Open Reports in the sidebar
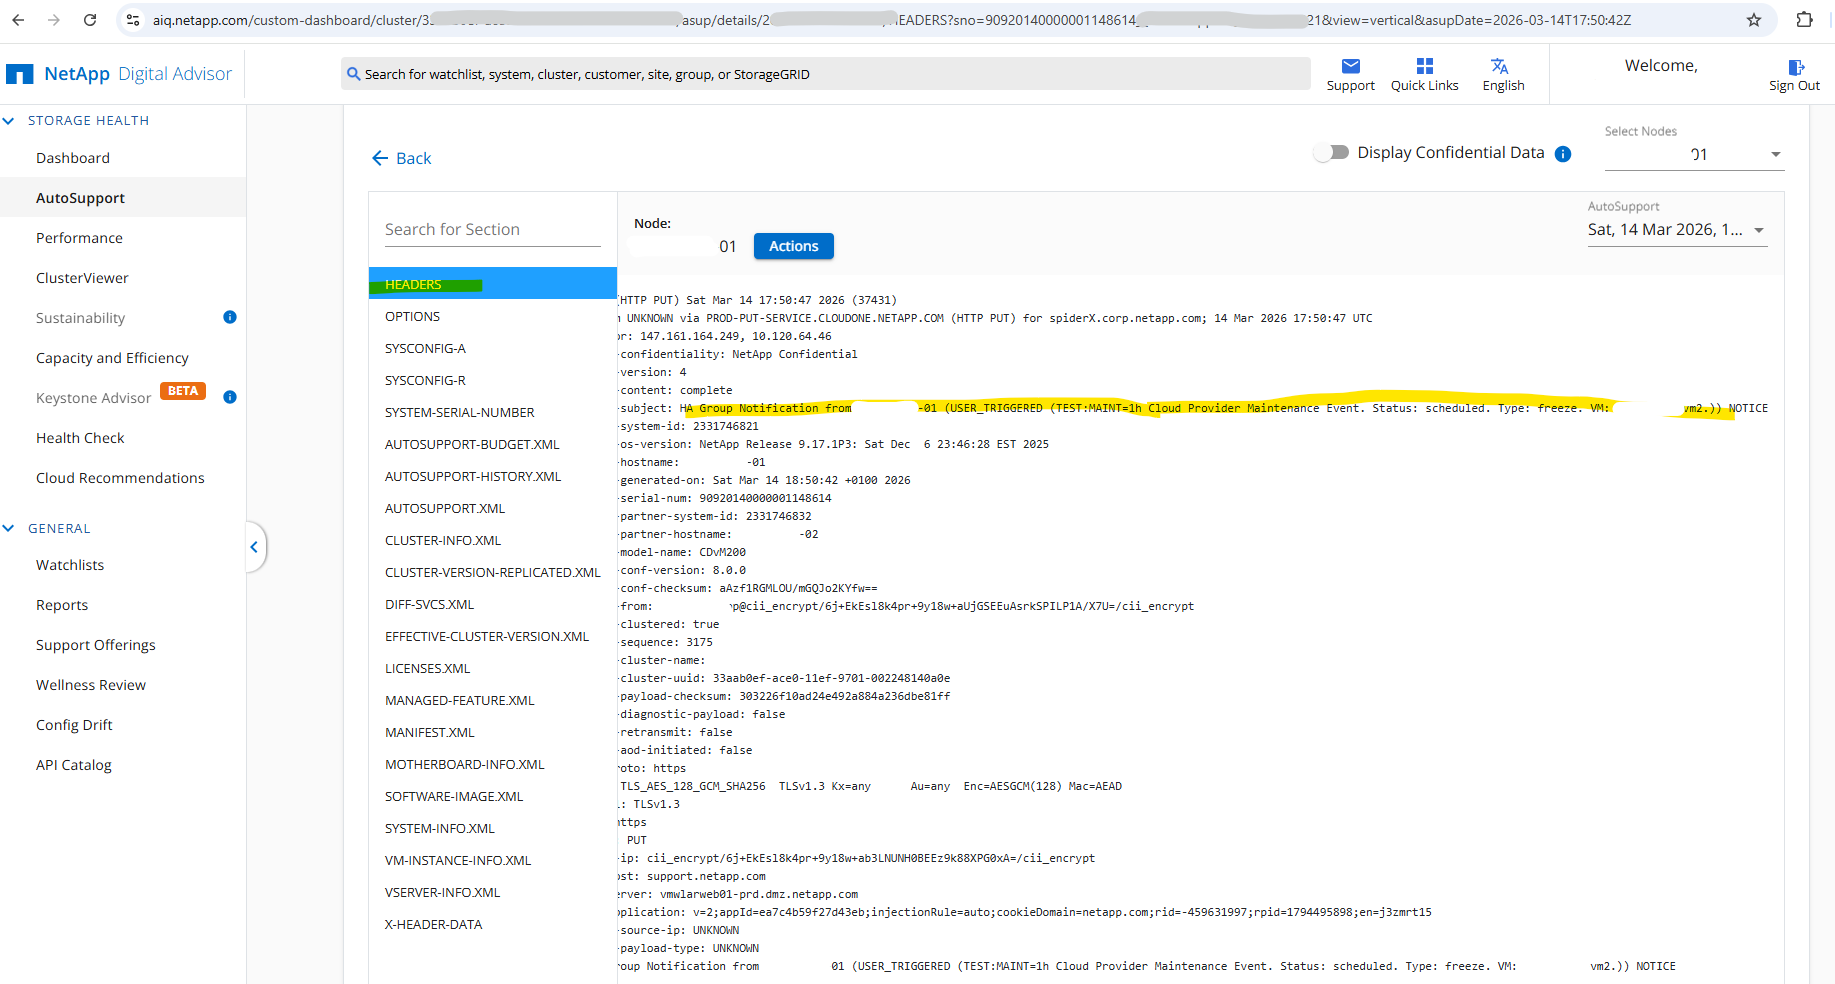Viewport: 1835px width, 984px height. [62, 605]
